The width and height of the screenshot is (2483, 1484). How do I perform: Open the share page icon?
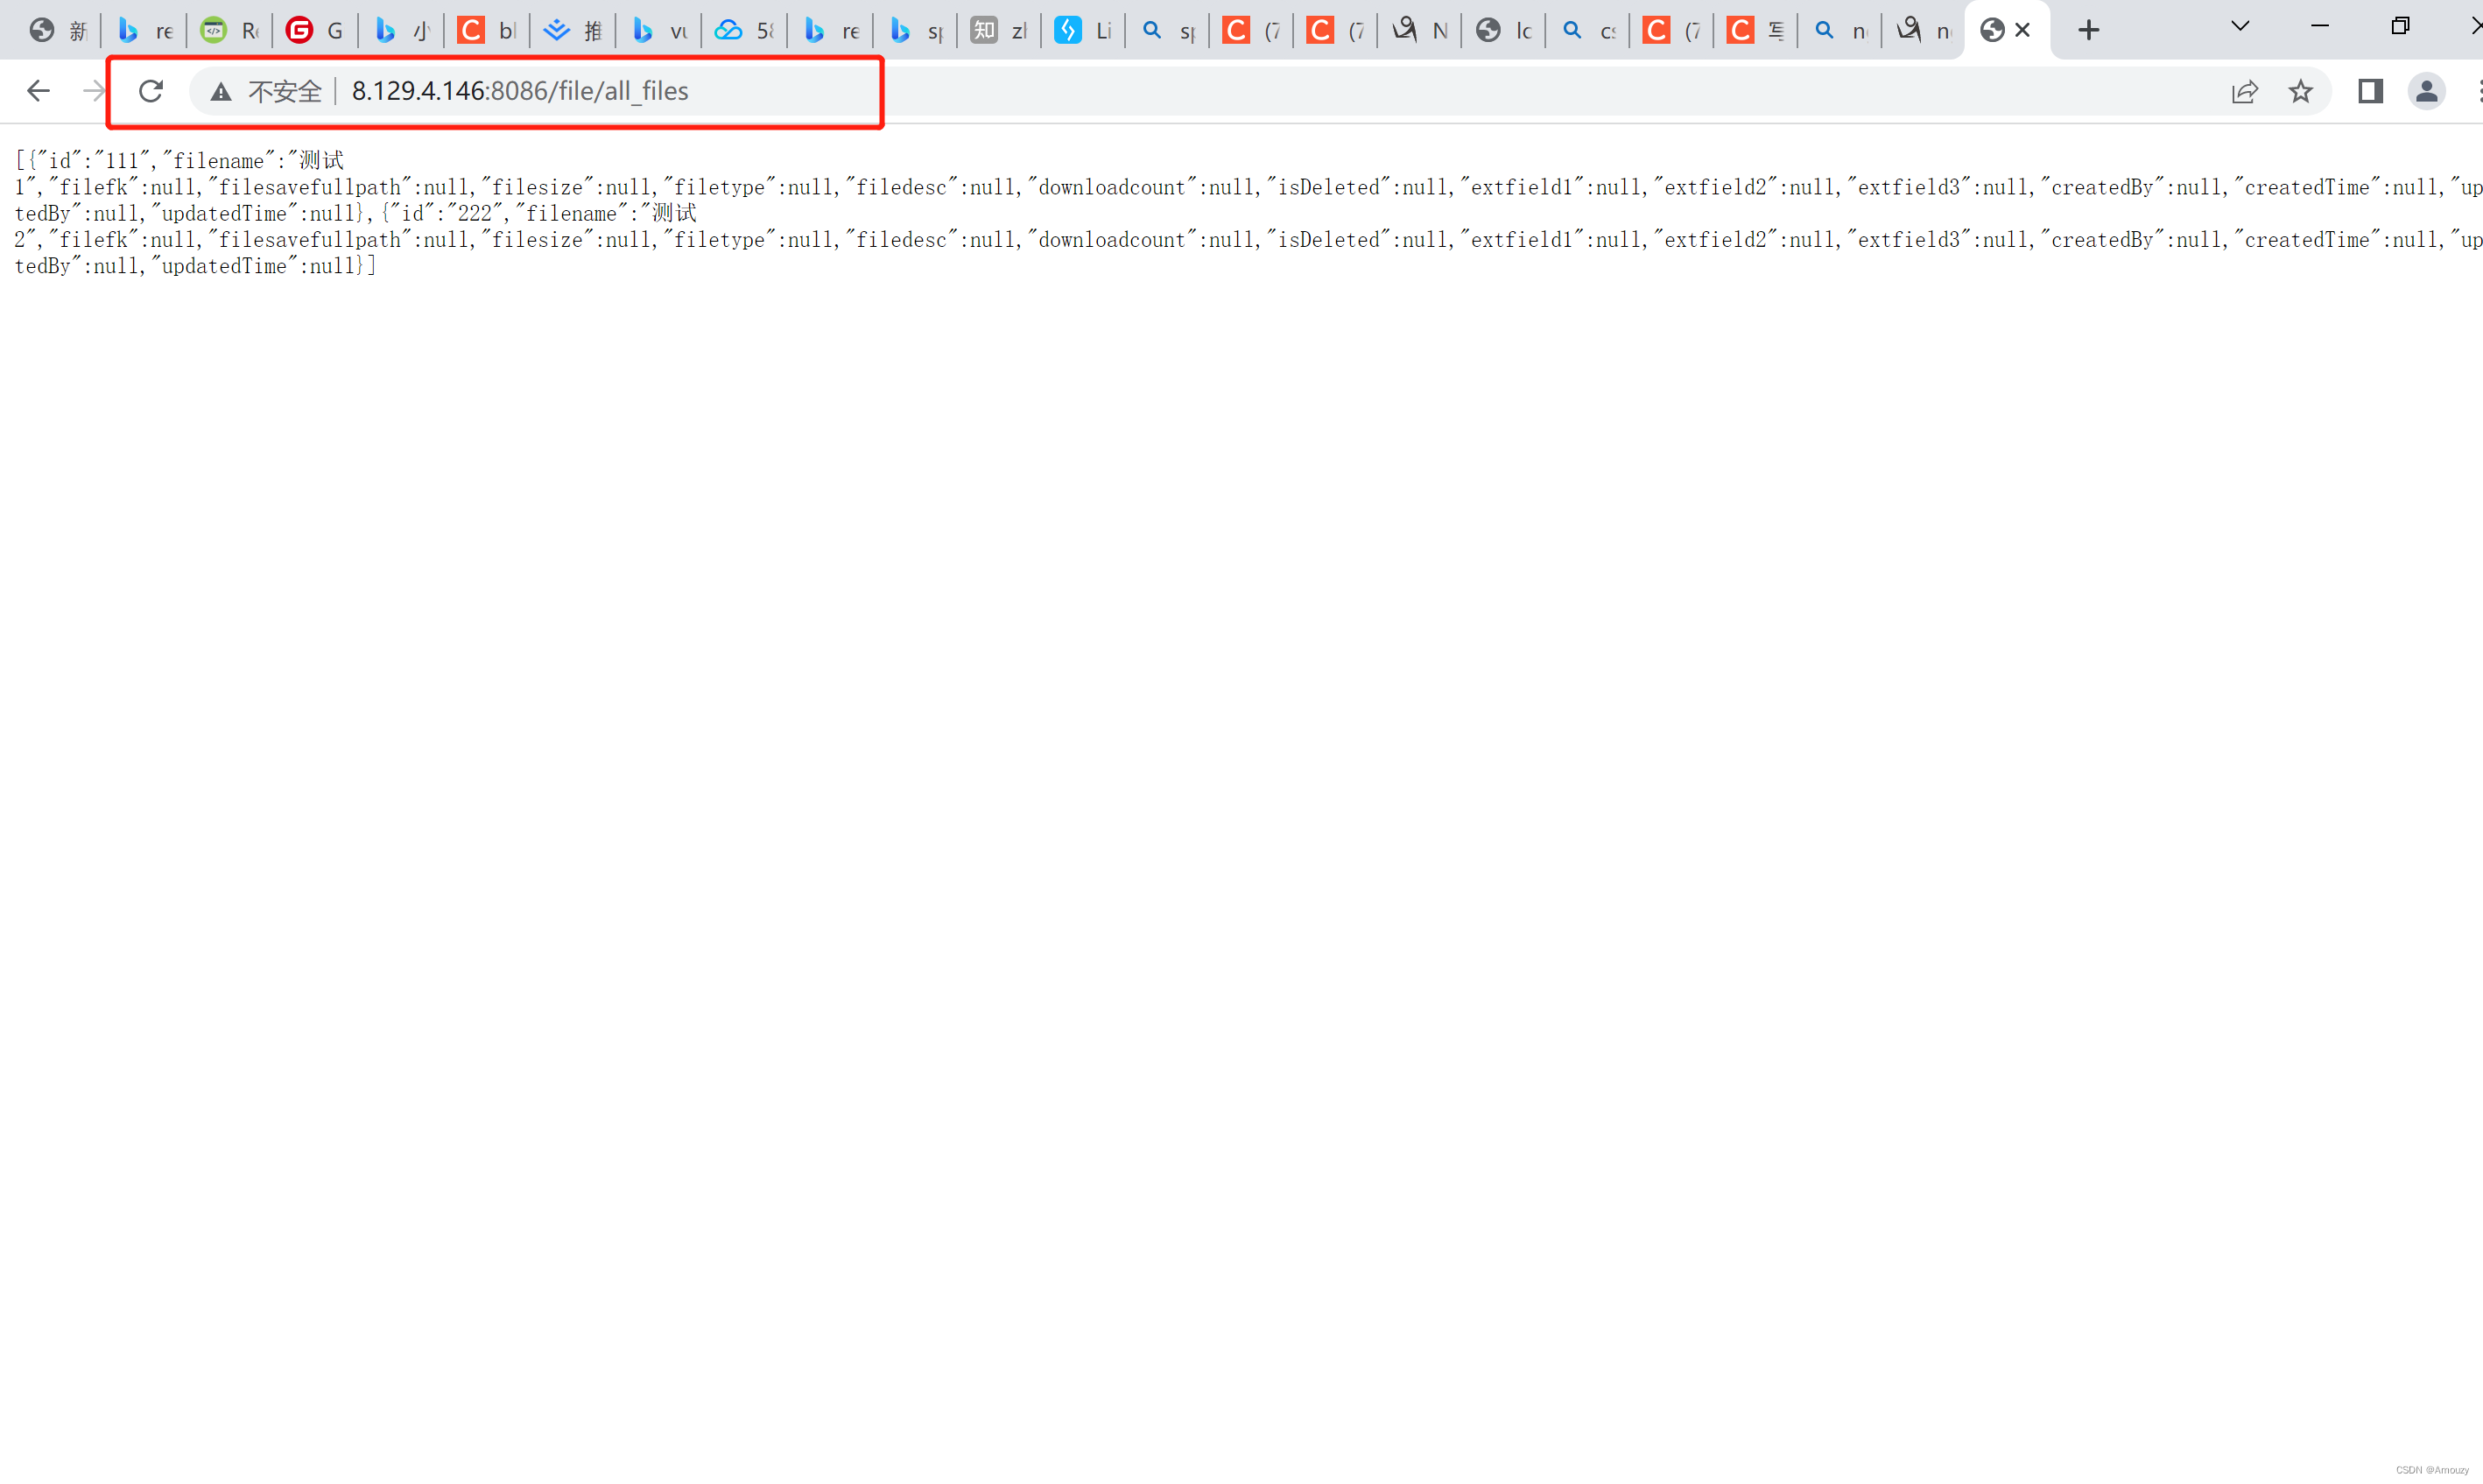tap(2244, 91)
